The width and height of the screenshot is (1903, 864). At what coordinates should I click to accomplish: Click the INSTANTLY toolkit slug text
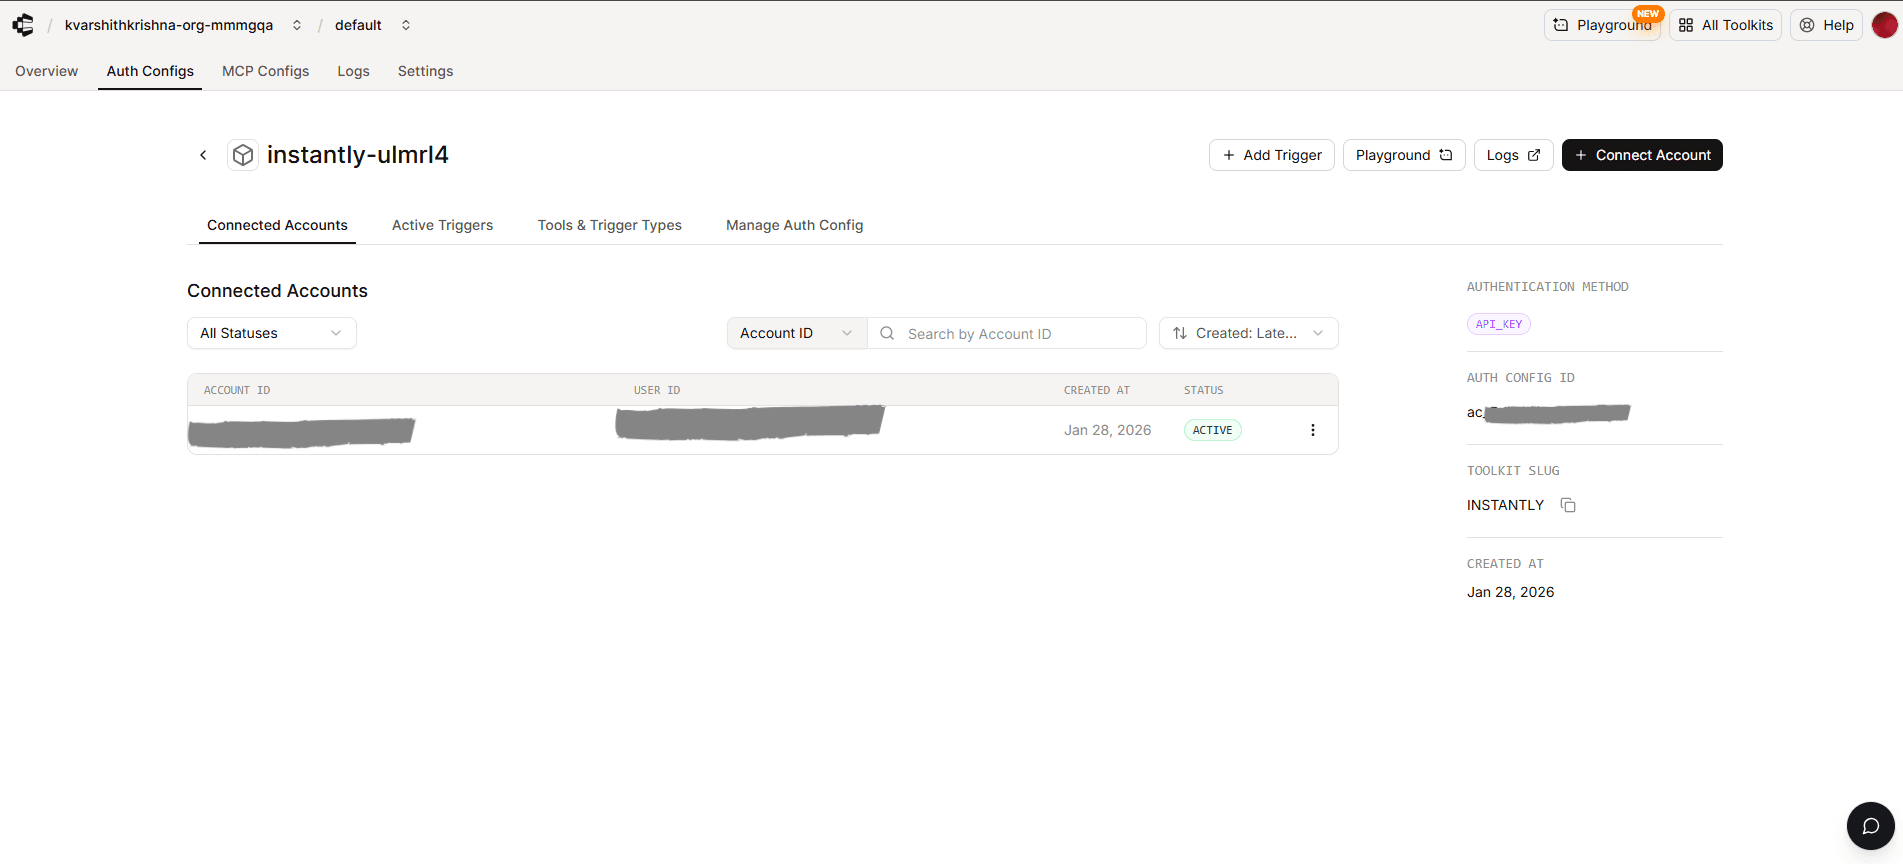[1505, 505]
